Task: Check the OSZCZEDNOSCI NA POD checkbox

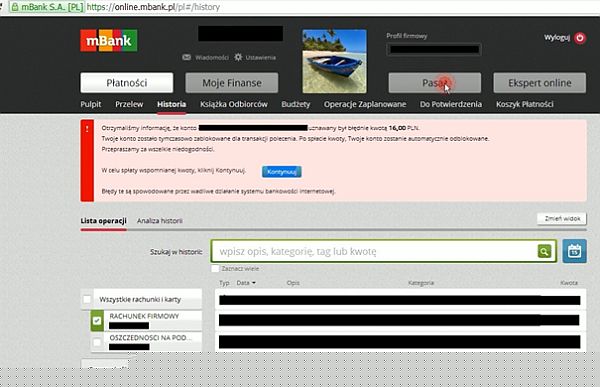Action: [97, 342]
